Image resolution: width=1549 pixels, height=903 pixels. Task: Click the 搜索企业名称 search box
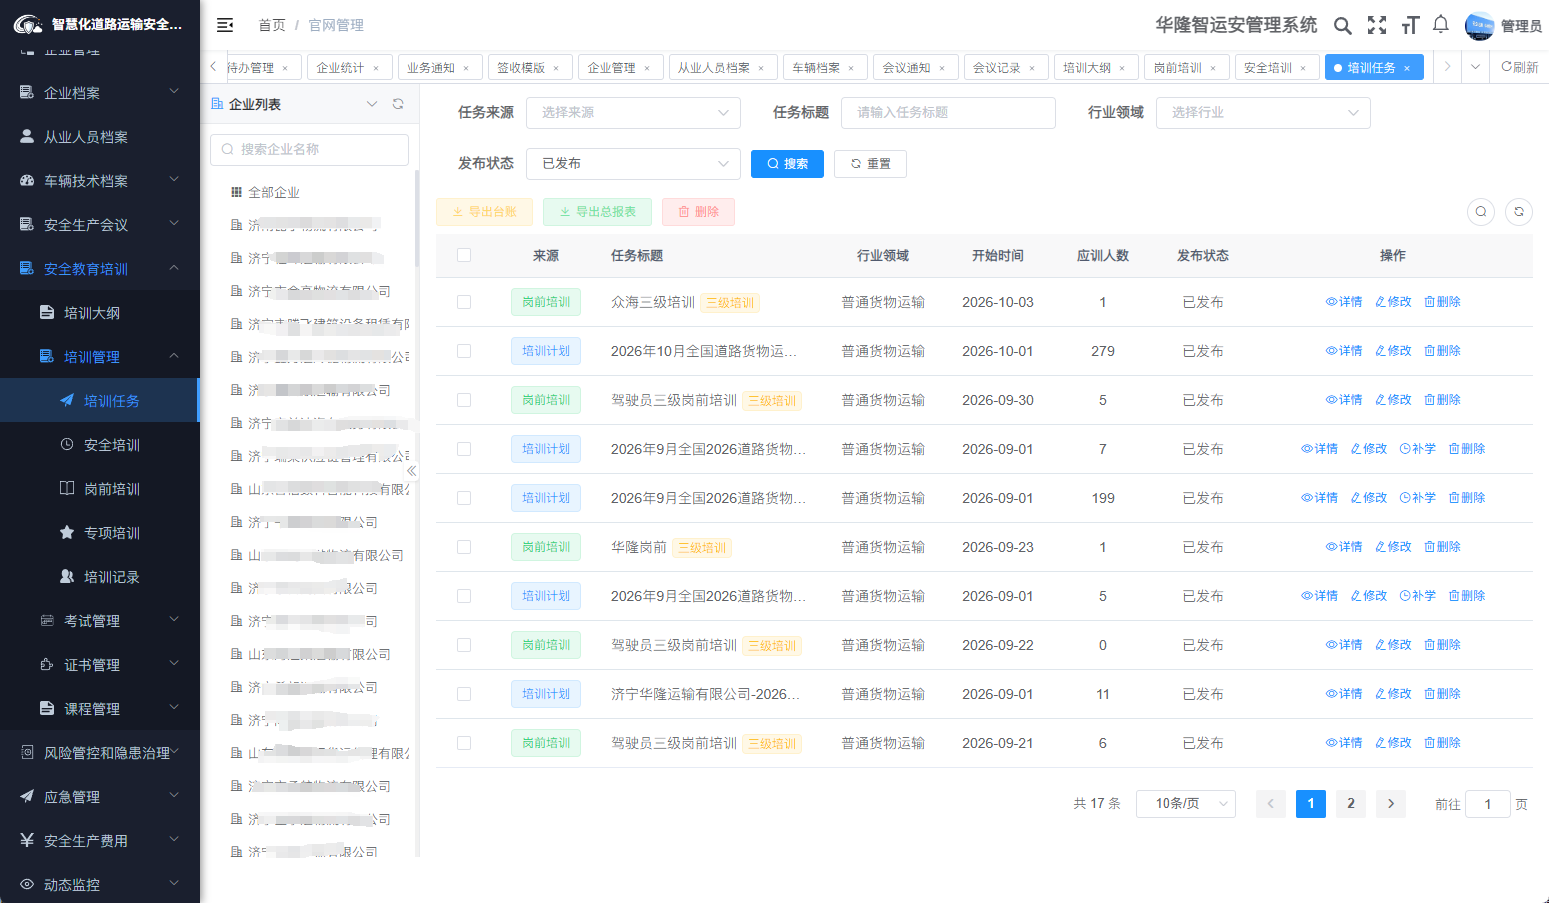309,150
